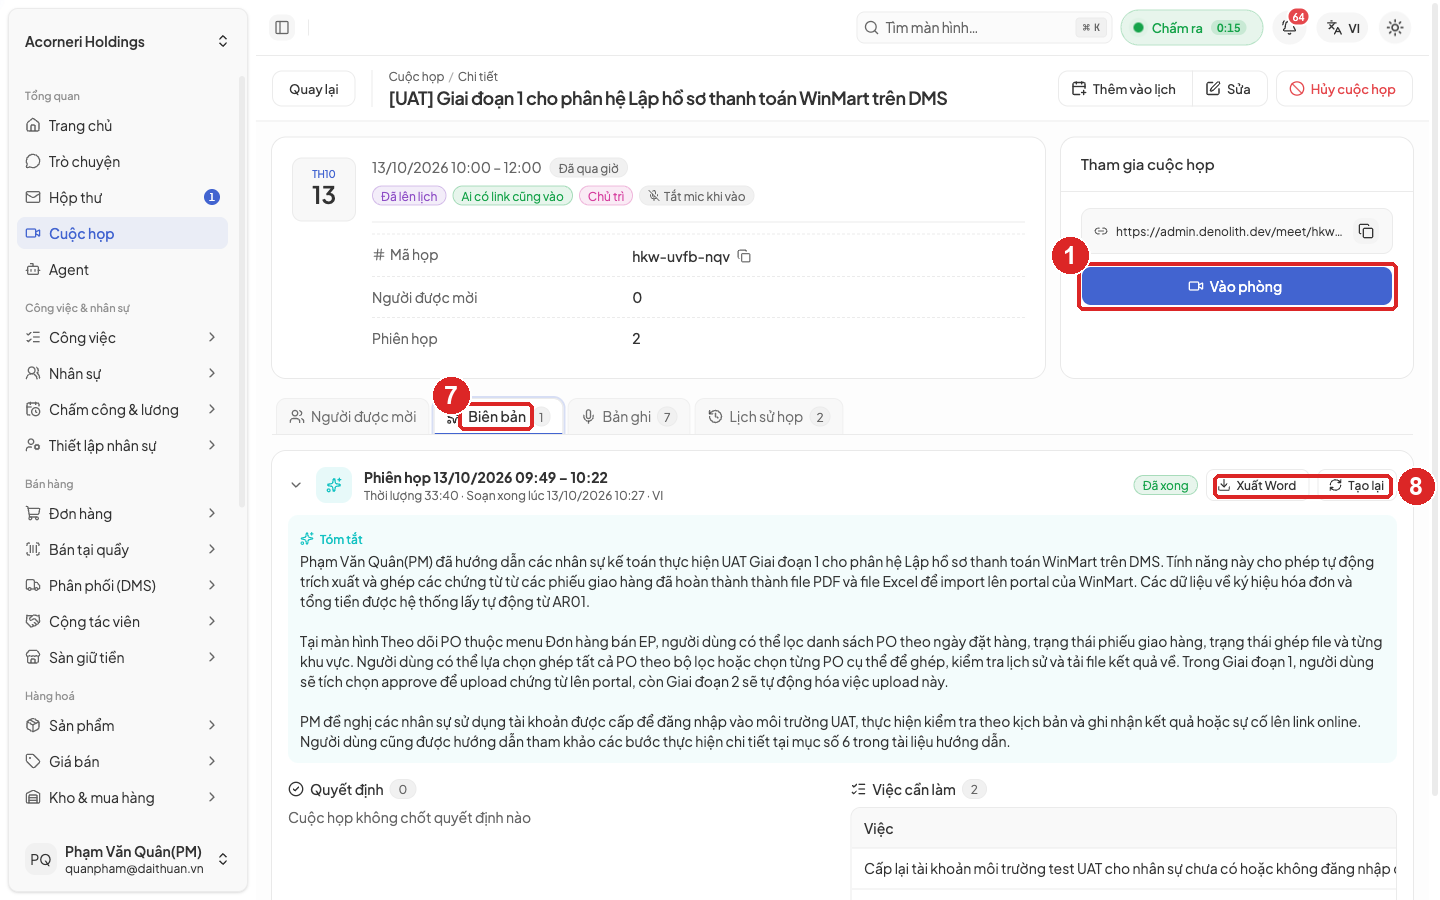Viewport: 1440px width, 900px height.
Task: Expand the Công việc menu
Action: coord(123,338)
